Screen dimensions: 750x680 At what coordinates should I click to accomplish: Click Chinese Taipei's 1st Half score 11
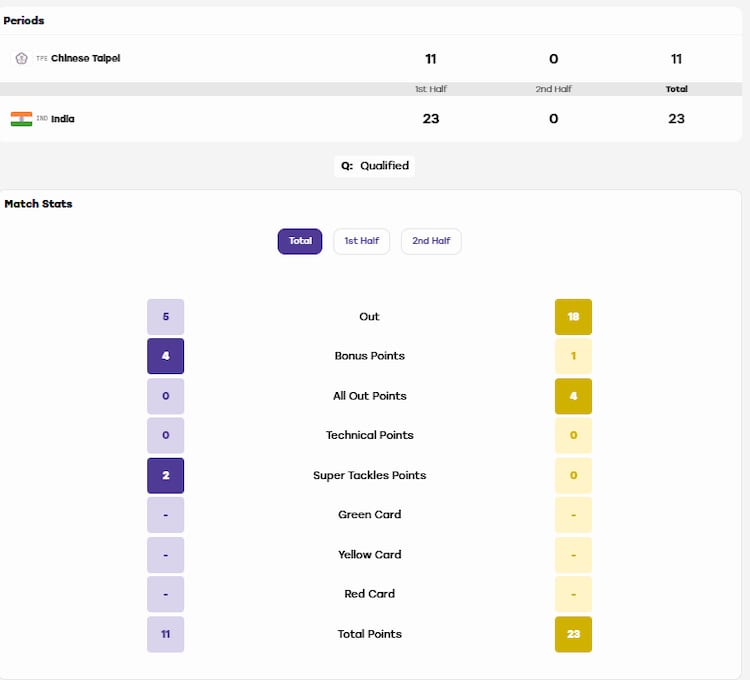(x=430, y=59)
